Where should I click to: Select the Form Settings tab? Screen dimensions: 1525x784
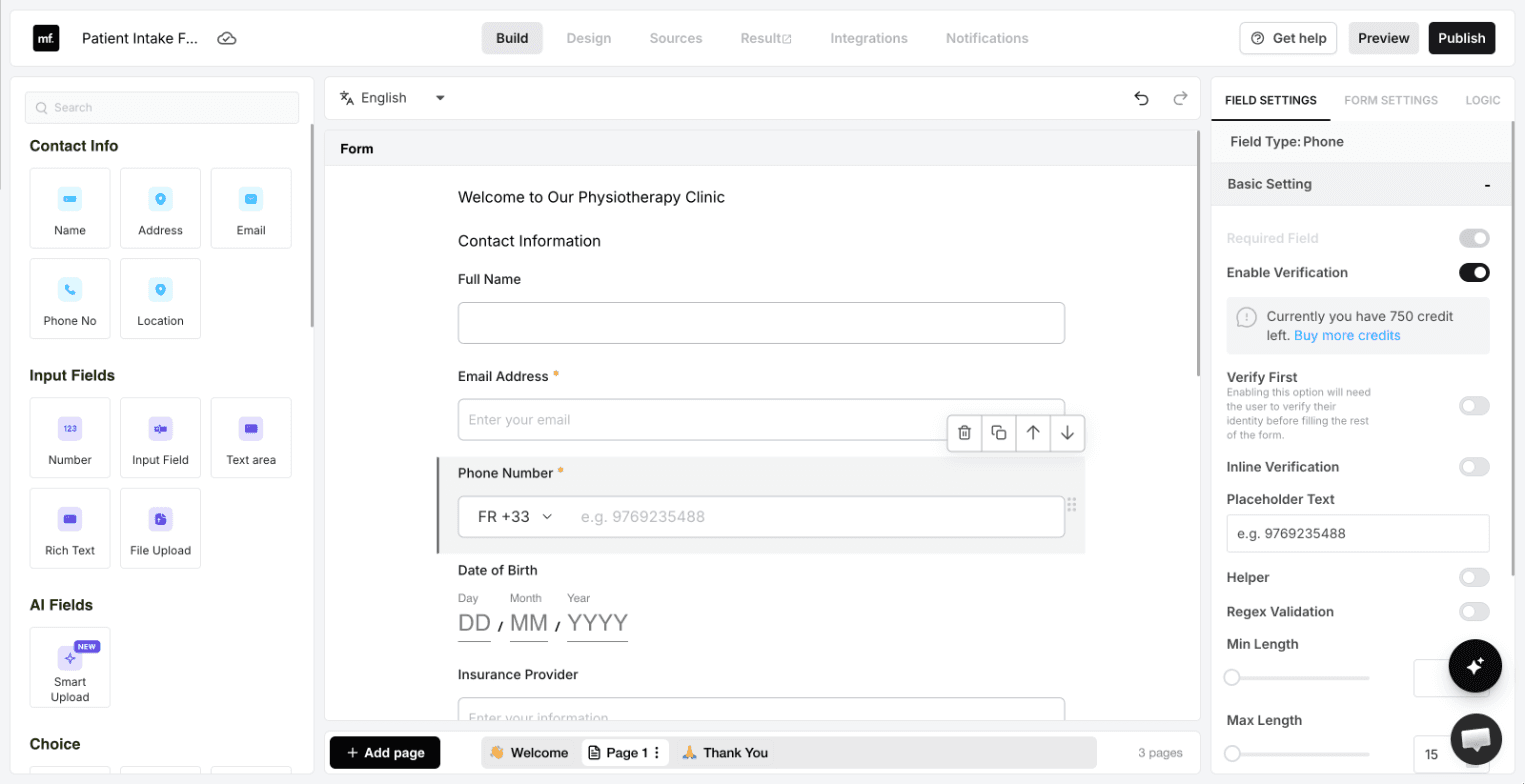pos(1391,100)
